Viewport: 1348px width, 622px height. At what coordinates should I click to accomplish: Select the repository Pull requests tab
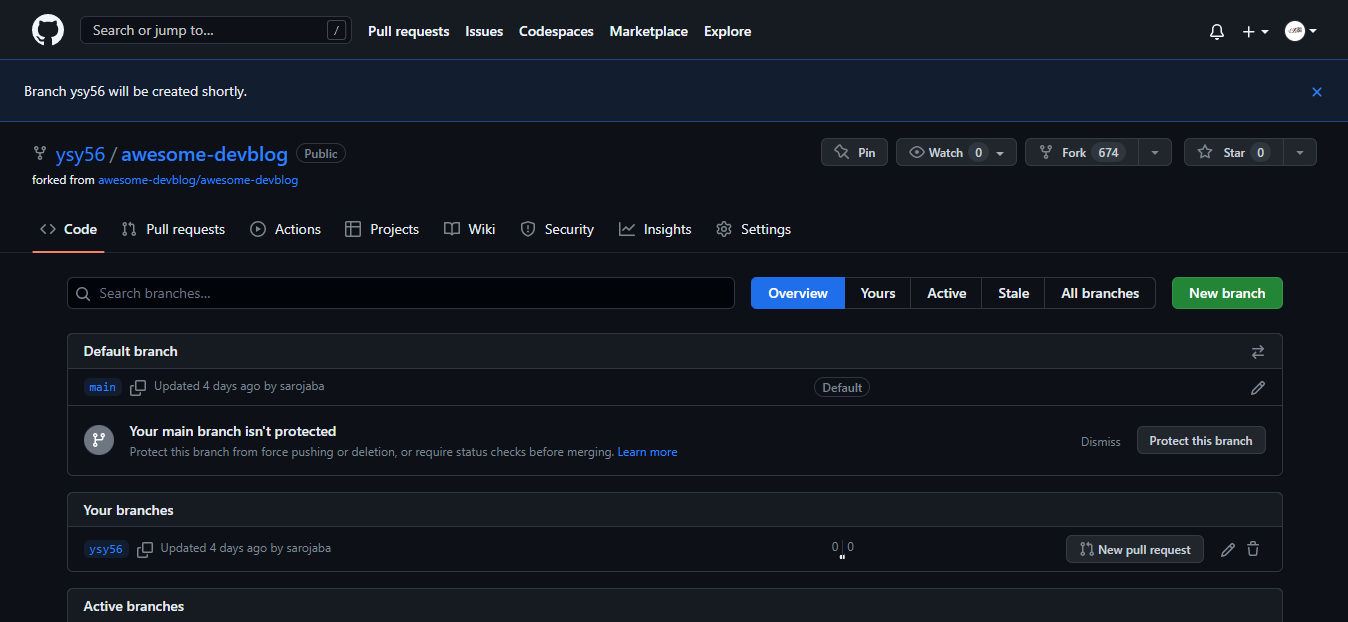pyautogui.click(x=173, y=229)
